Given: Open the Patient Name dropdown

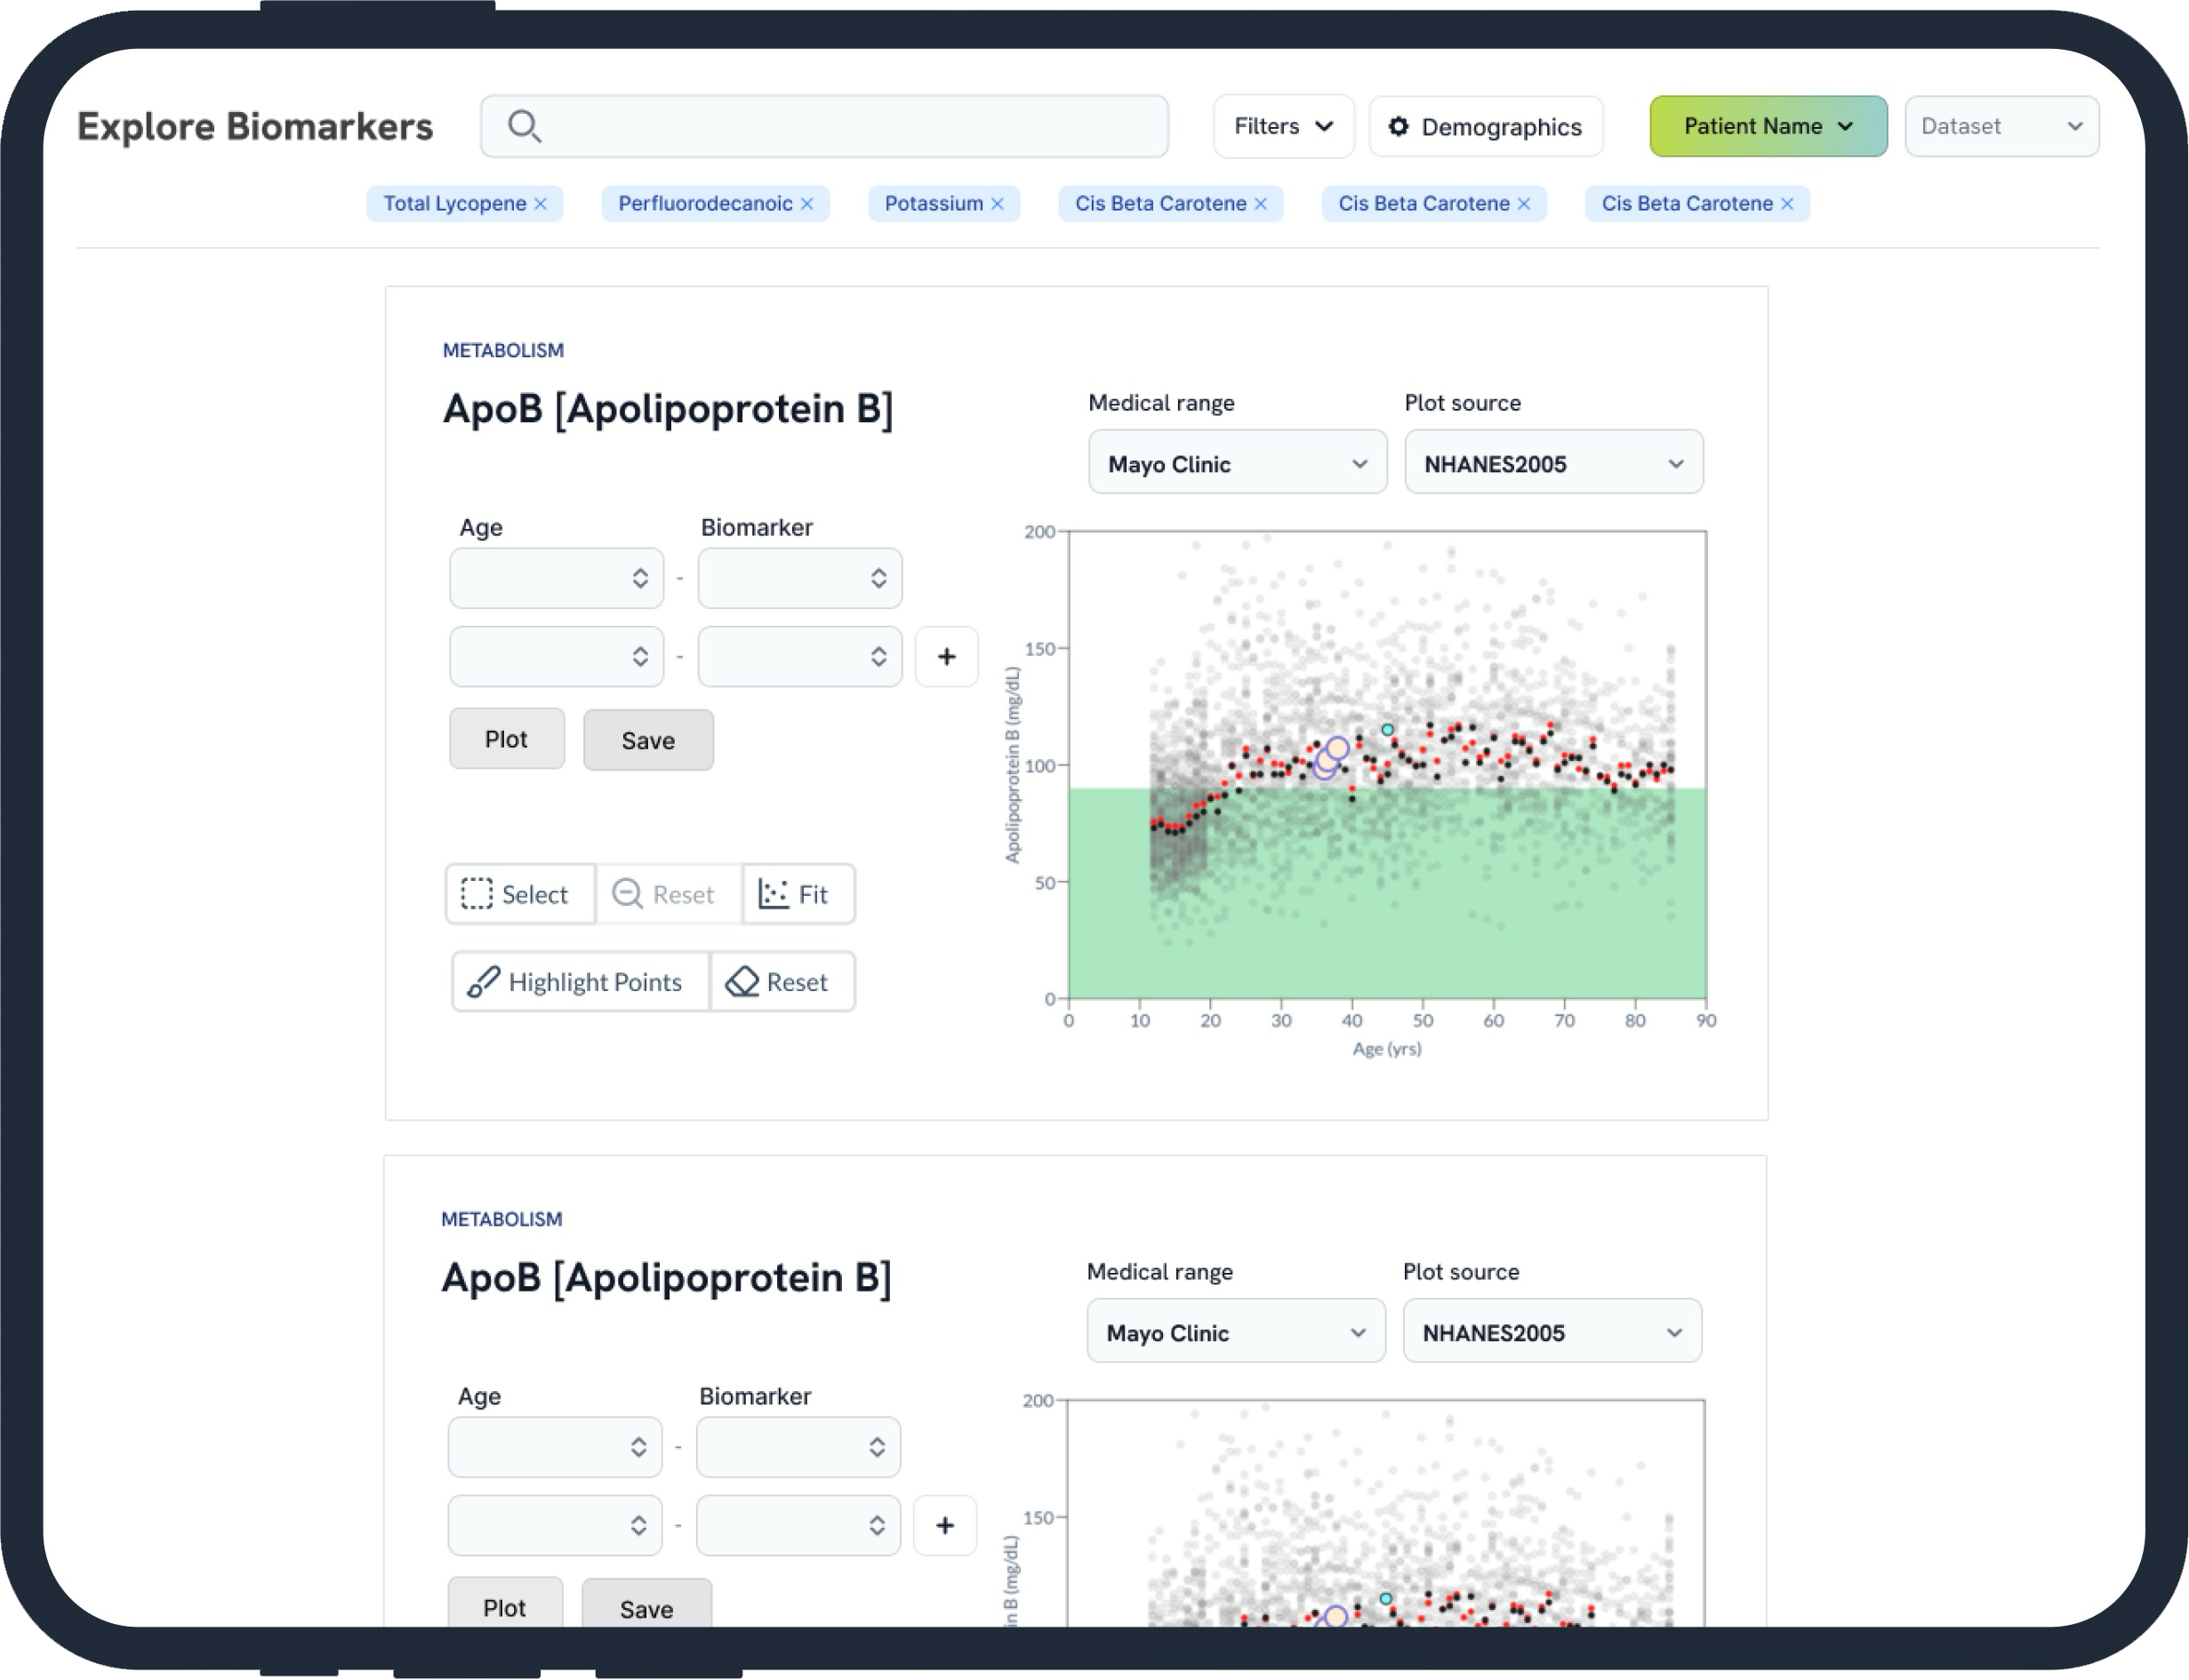Looking at the screenshot, I should click(1768, 126).
